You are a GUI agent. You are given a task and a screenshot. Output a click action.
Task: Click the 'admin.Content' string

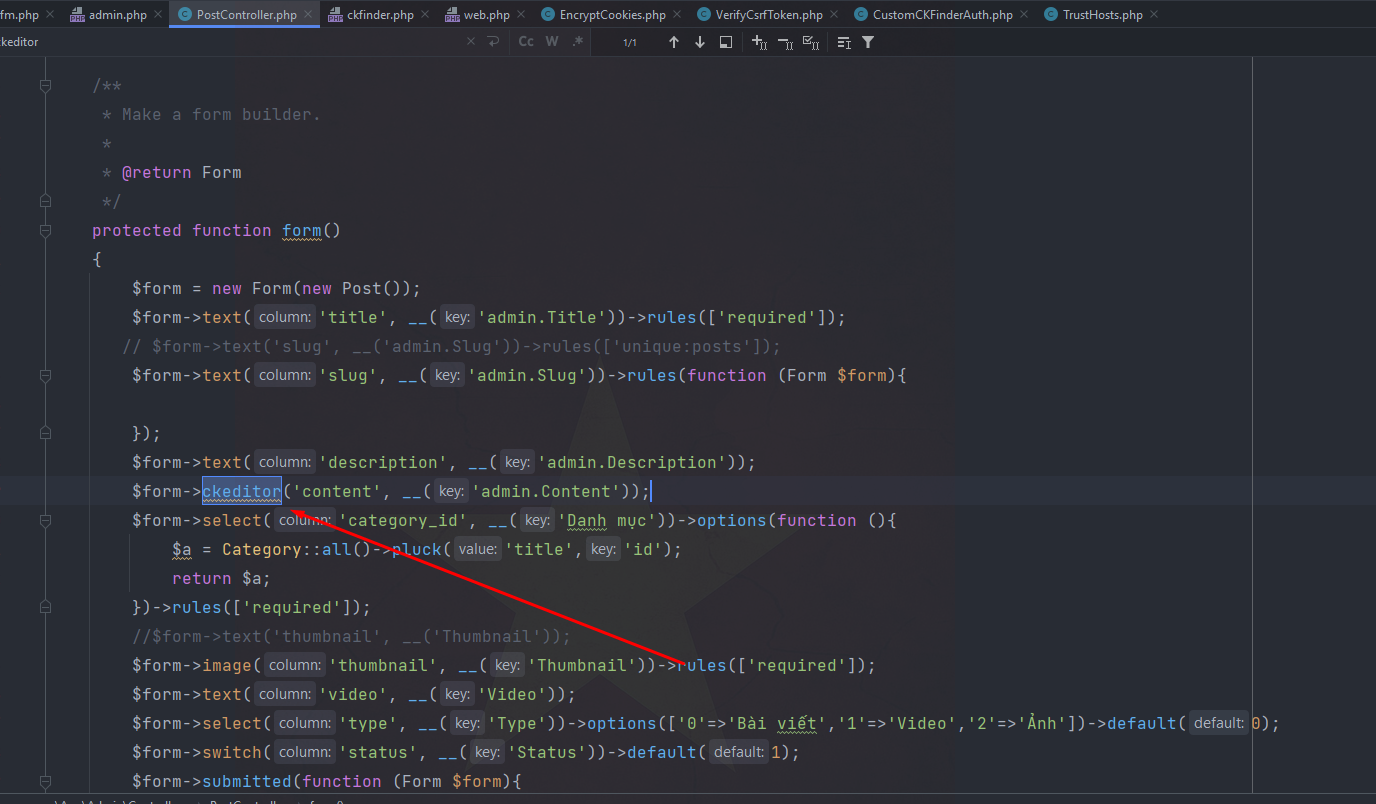[x=548, y=491]
